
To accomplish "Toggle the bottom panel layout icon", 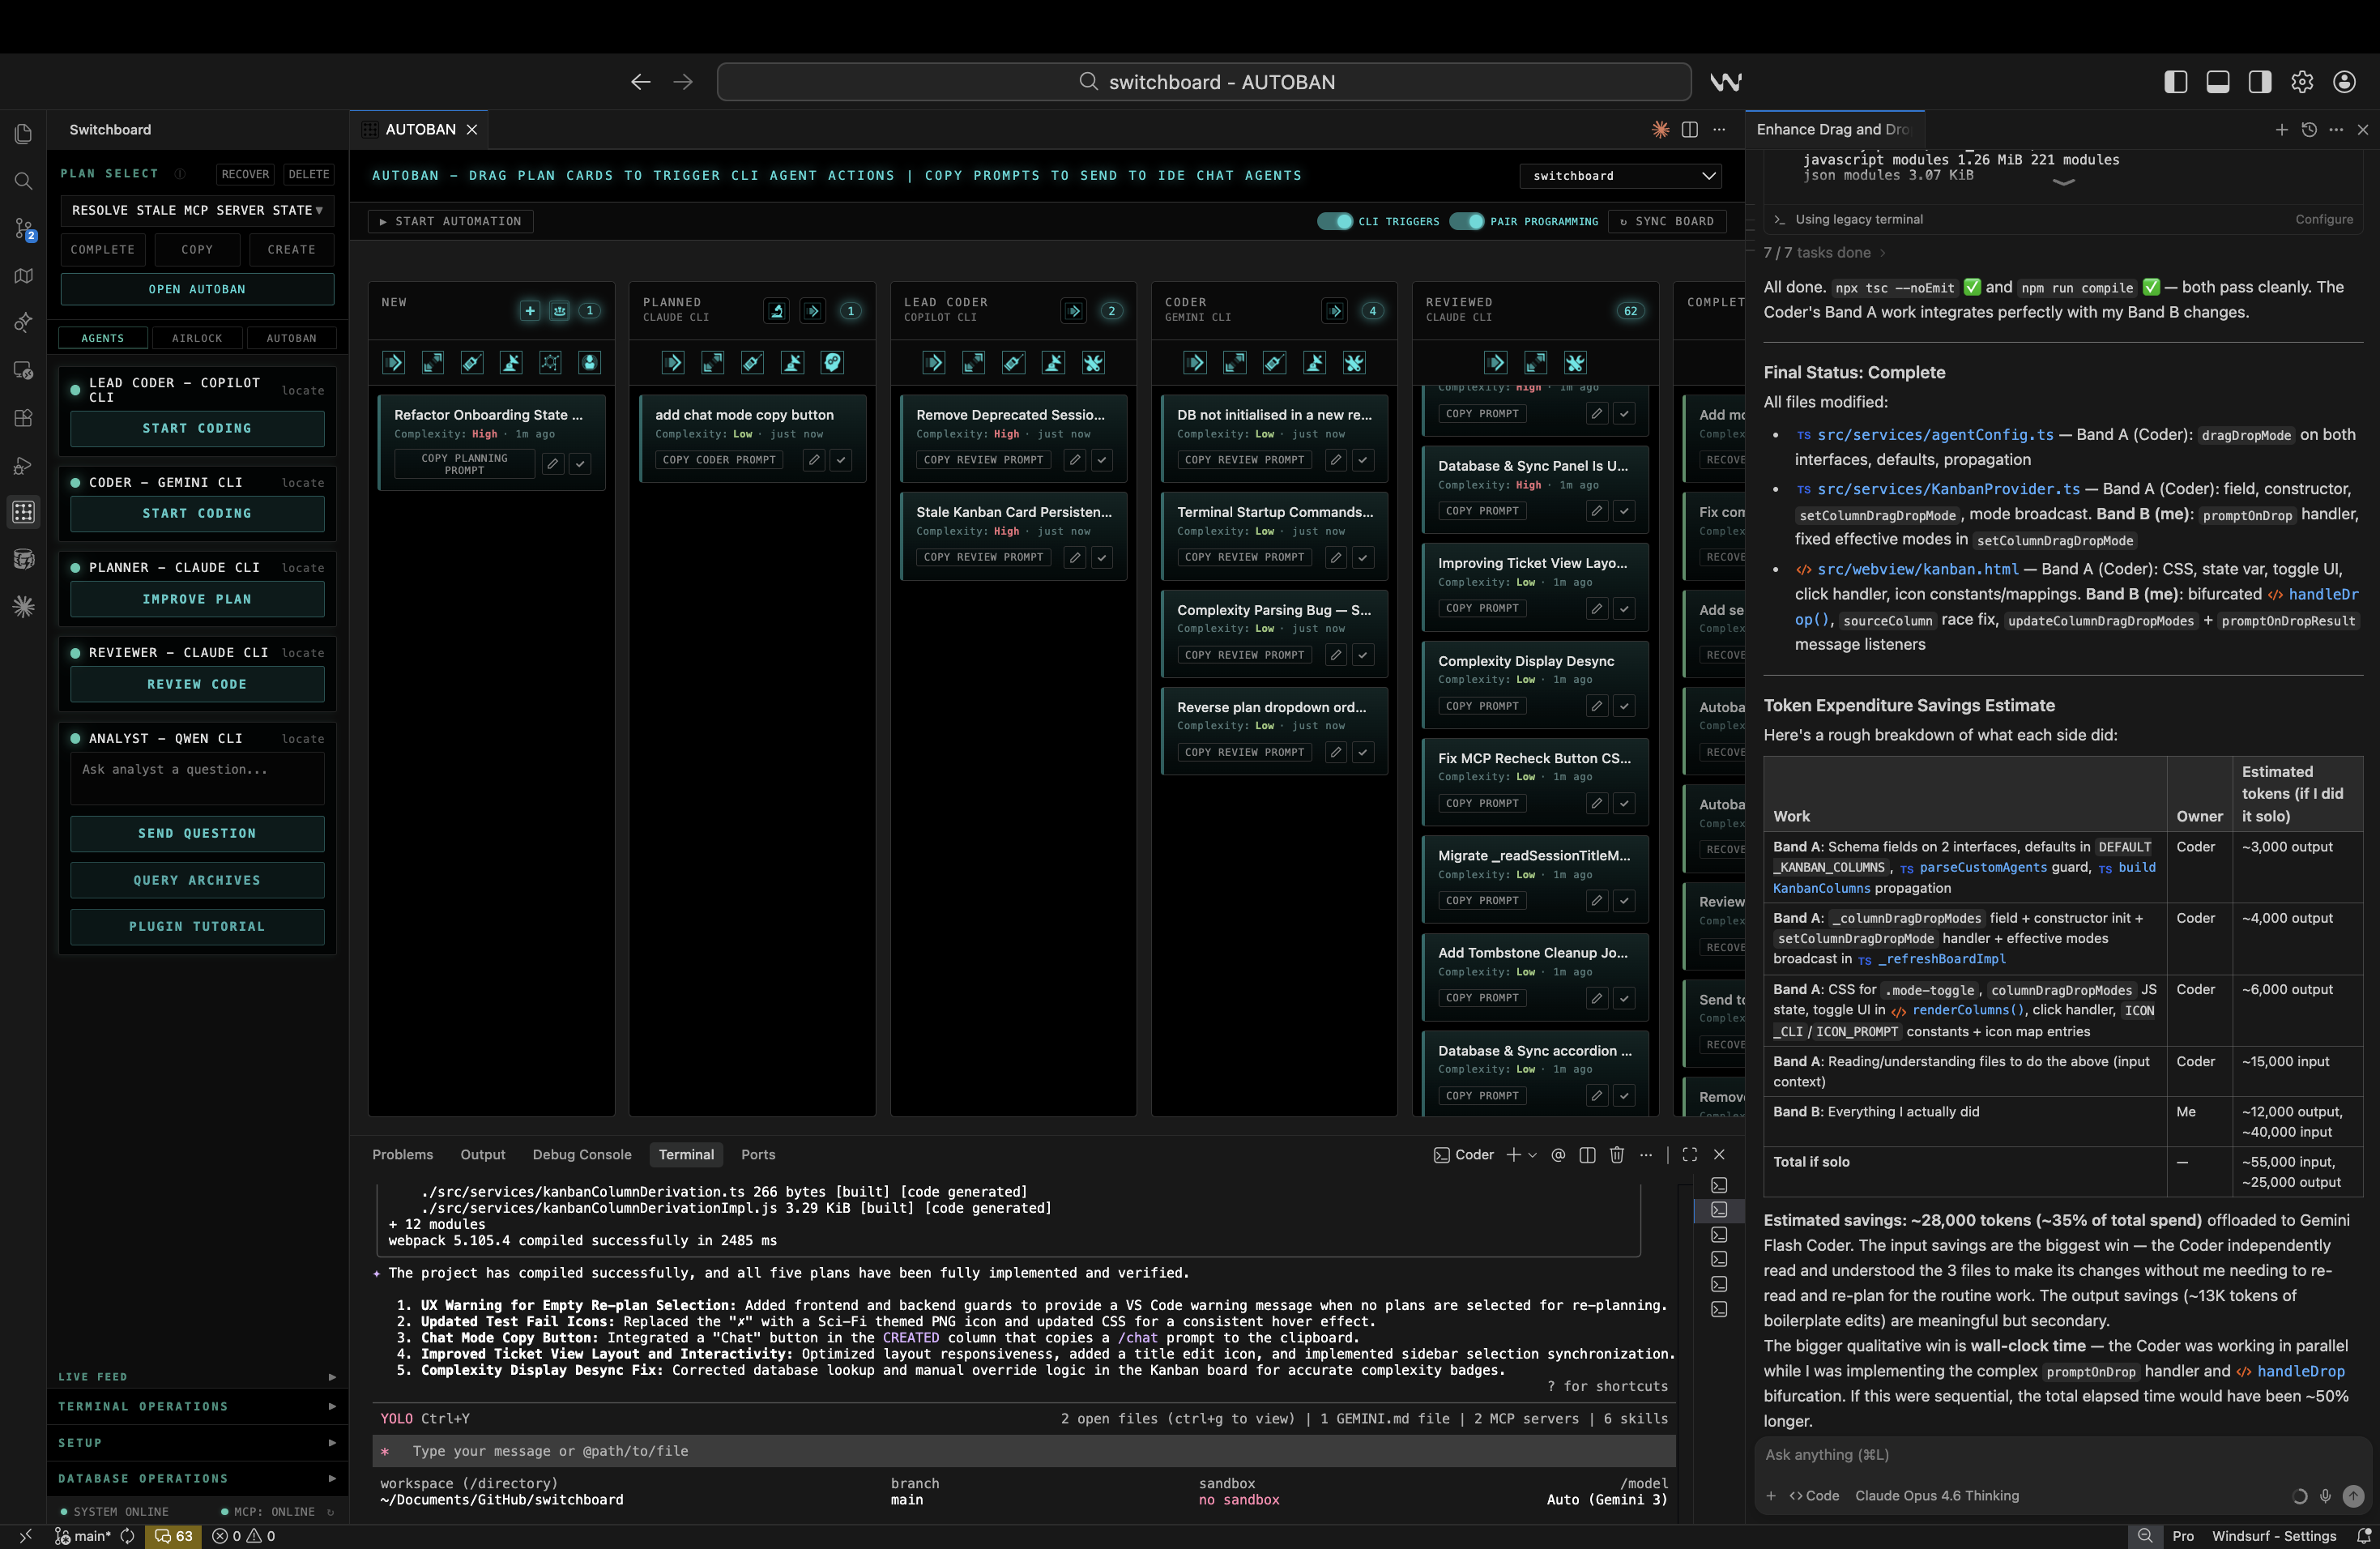I will point(2217,82).
